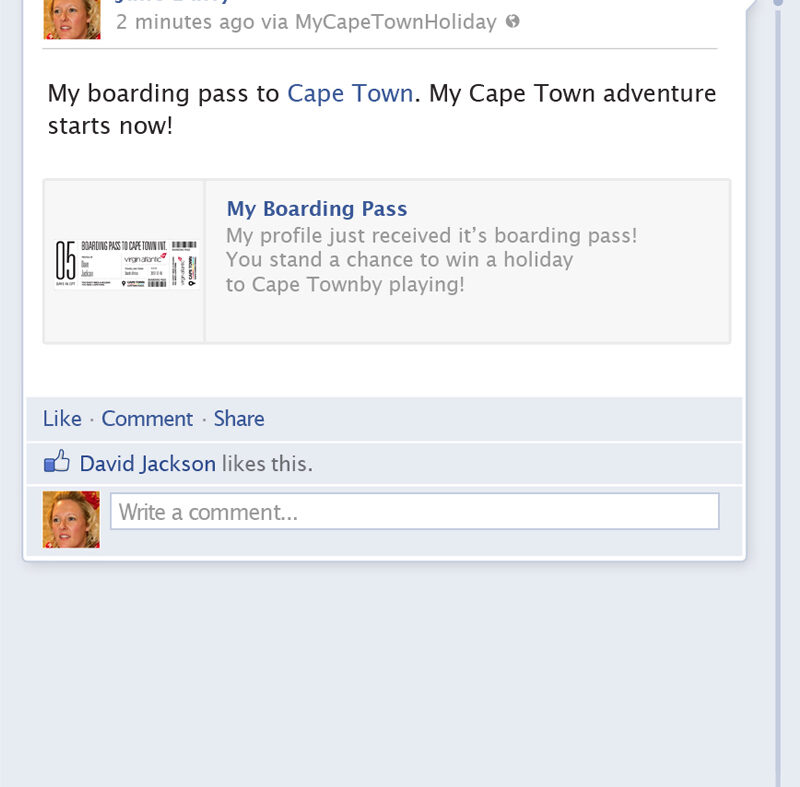Focus the "Write a comment..." field
The image size is (800, 787).
[x=414, y=512]
